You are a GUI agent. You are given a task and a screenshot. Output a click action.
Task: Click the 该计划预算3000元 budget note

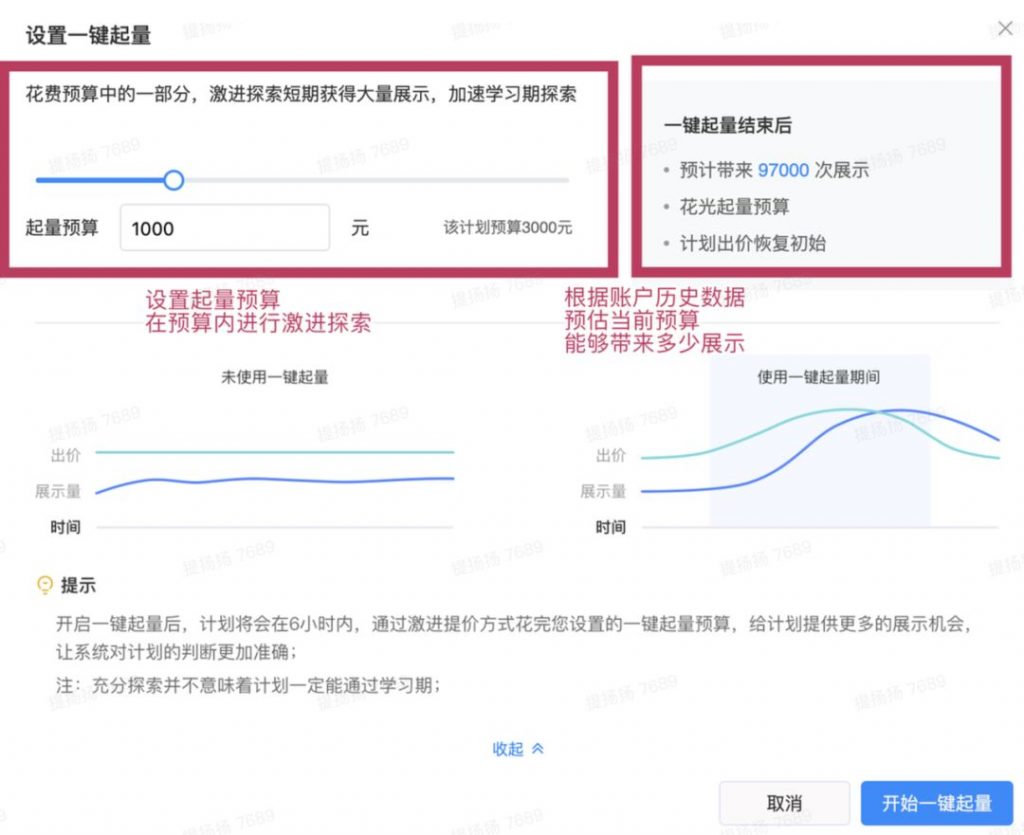pyautogui.click(x=506, y=228)
